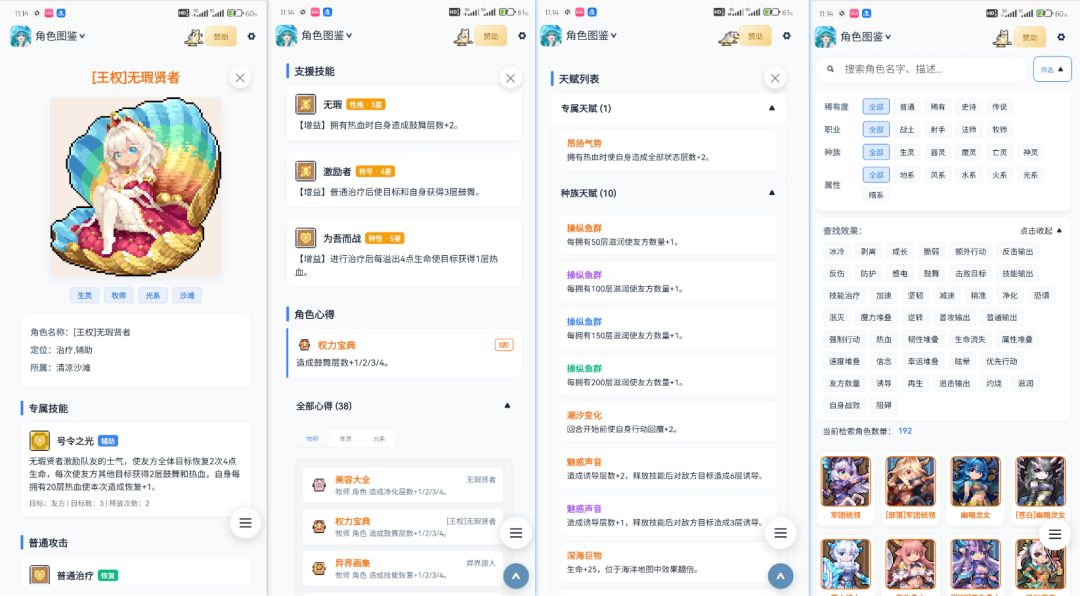Screen dimensions: 1080x596
Task: Open the hamburger menu on the 支援技能 screen
Action: point(516,533)
